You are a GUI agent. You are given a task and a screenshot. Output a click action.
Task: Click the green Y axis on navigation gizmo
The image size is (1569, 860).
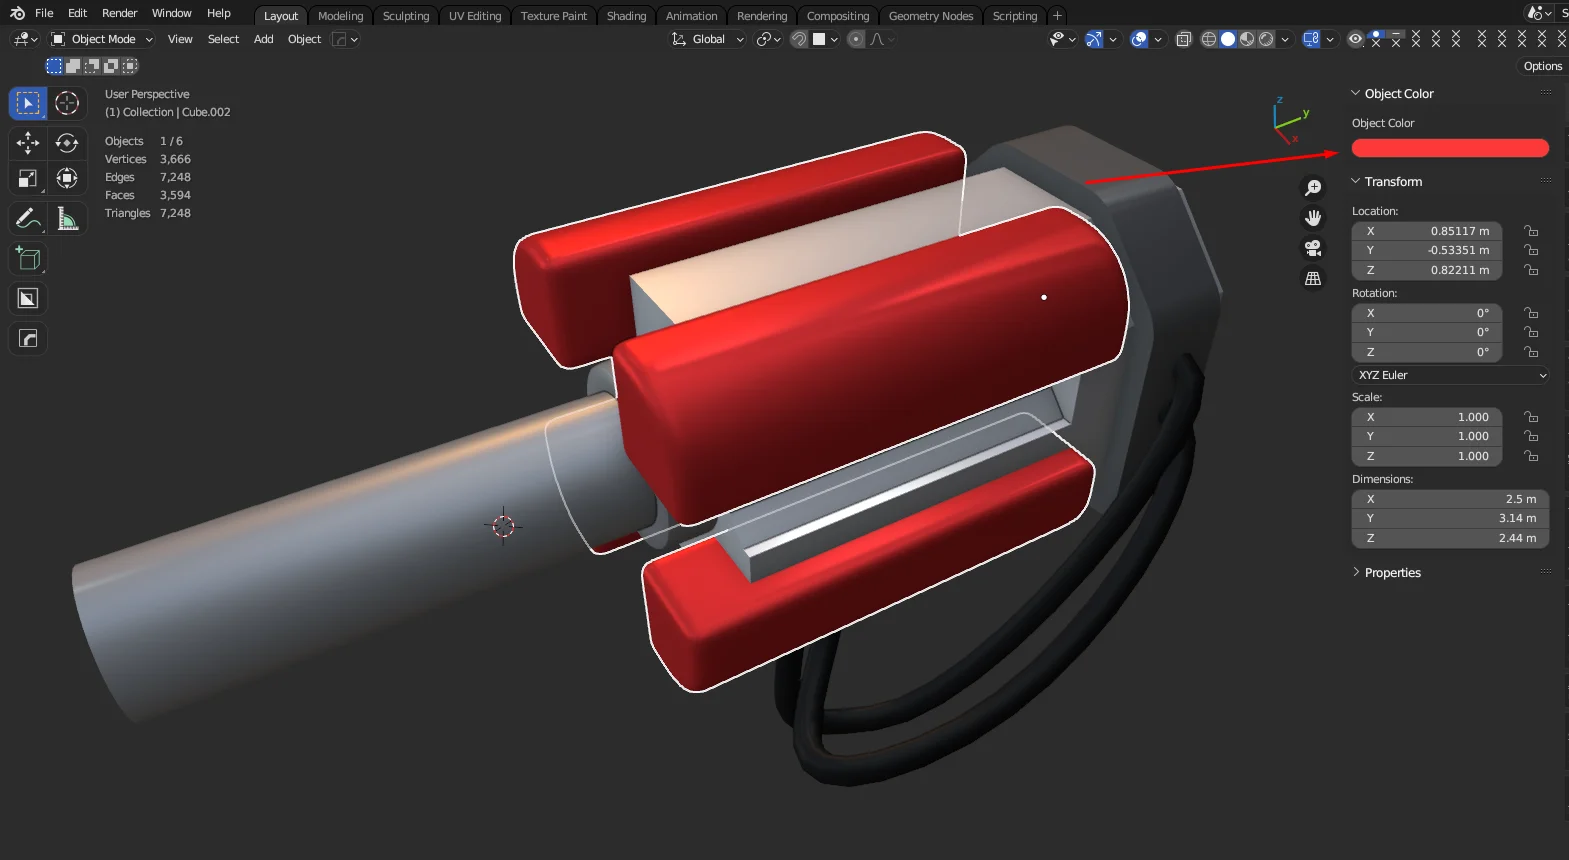tap(1305, 114)
